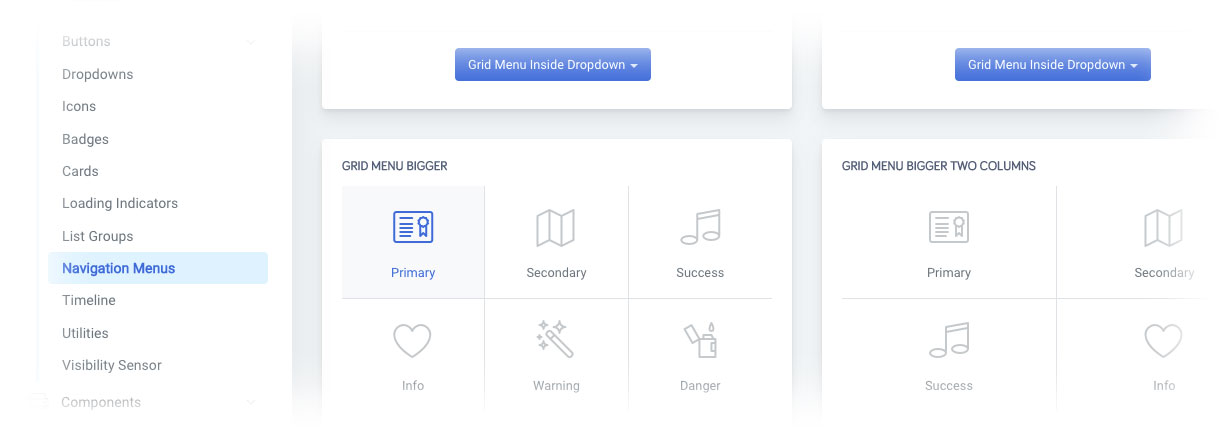Click the Primary certificate icon in two columns grid
Screen dimensions: 1229x440
pyautogui.click(x=949, y=228)
